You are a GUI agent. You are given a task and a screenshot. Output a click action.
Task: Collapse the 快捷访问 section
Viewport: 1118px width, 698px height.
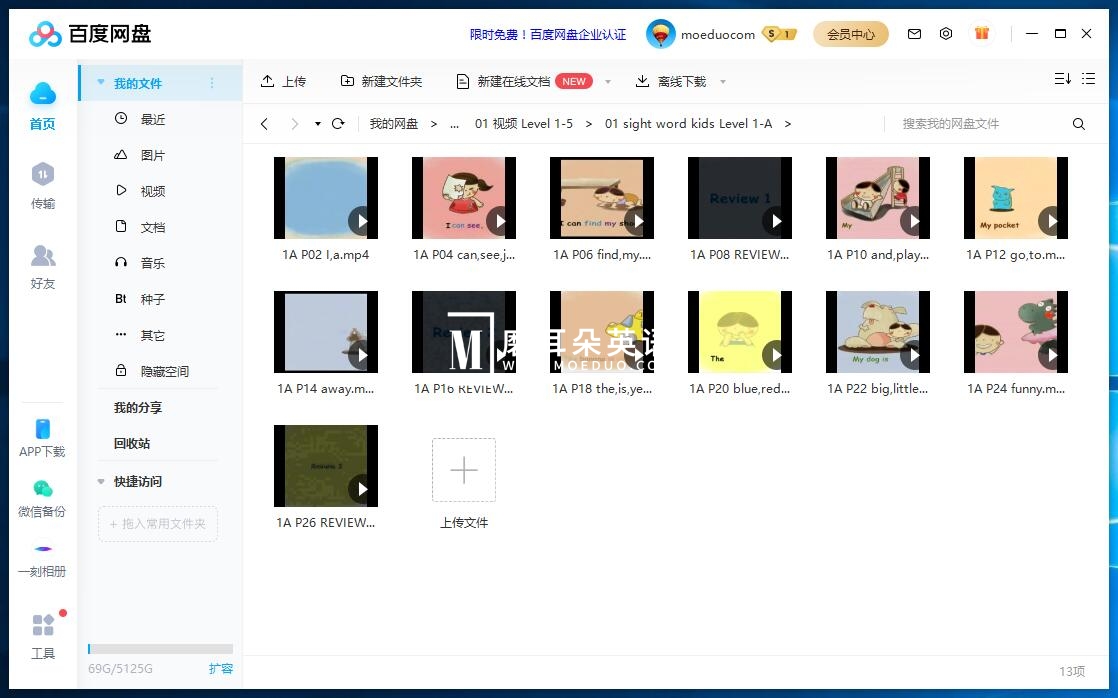pyautogui.click(x=100, y=481)
